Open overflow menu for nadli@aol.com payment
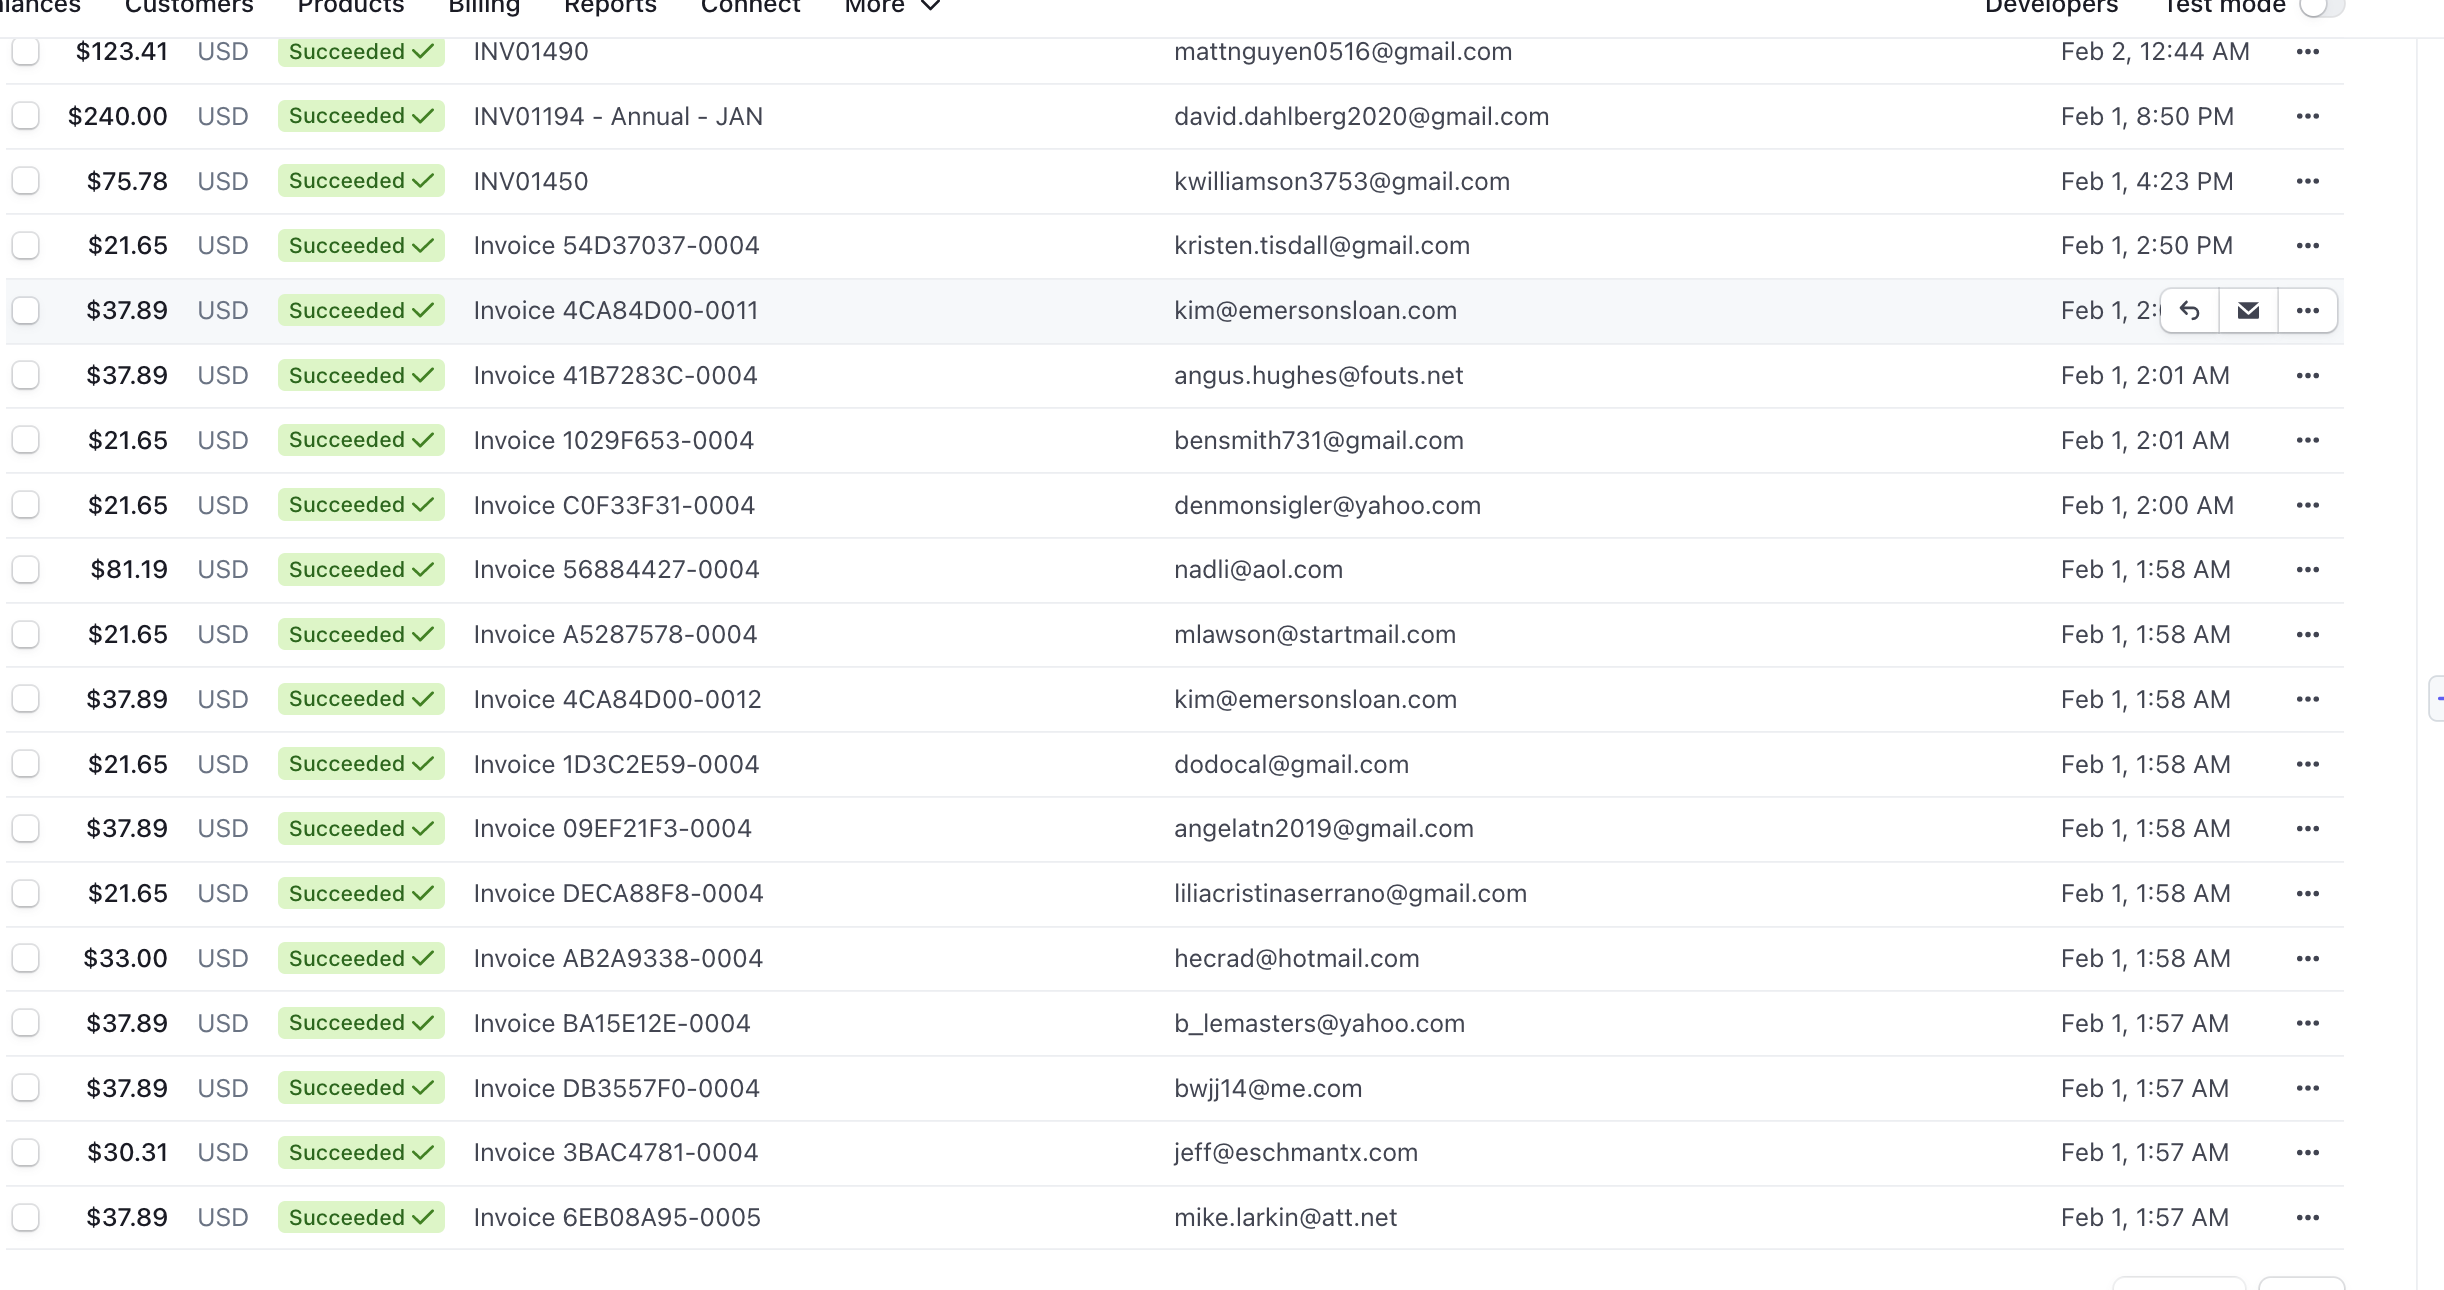Image resolution: width=2444 pixels, height=1290 pixels. (x=2307, y=570)
